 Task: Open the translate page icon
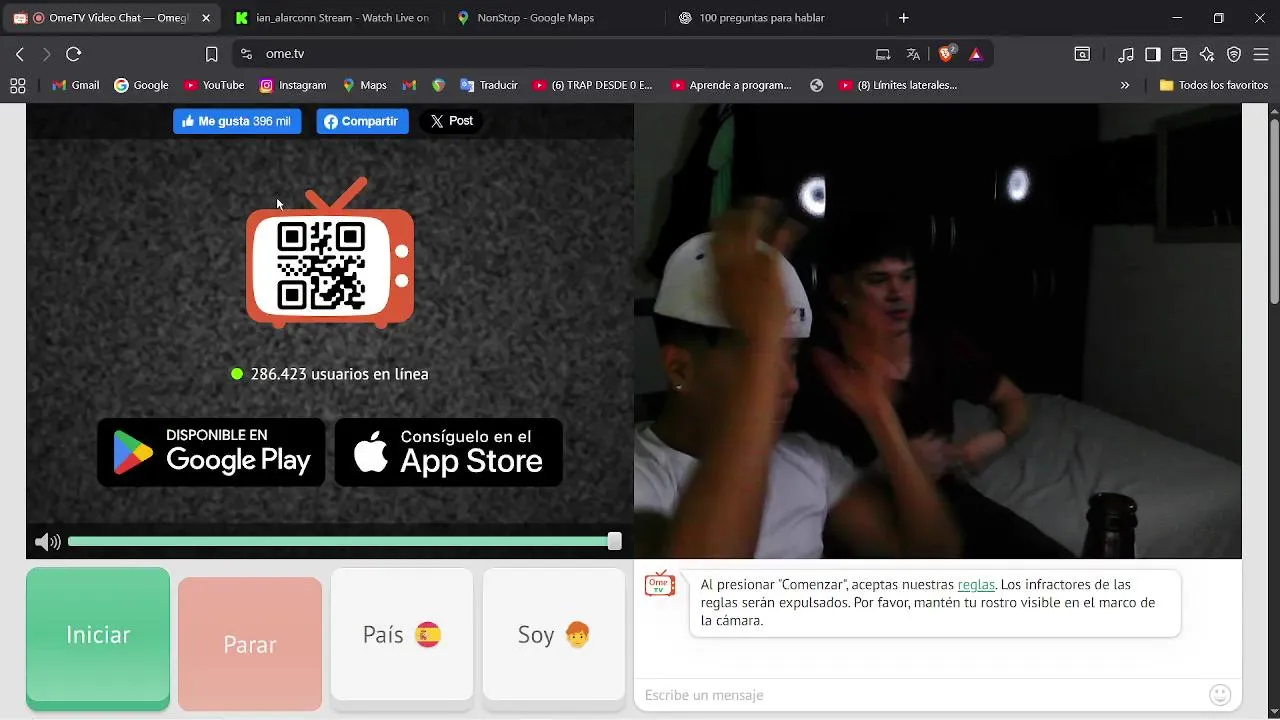pyautogui.click(x=913, y=54)
